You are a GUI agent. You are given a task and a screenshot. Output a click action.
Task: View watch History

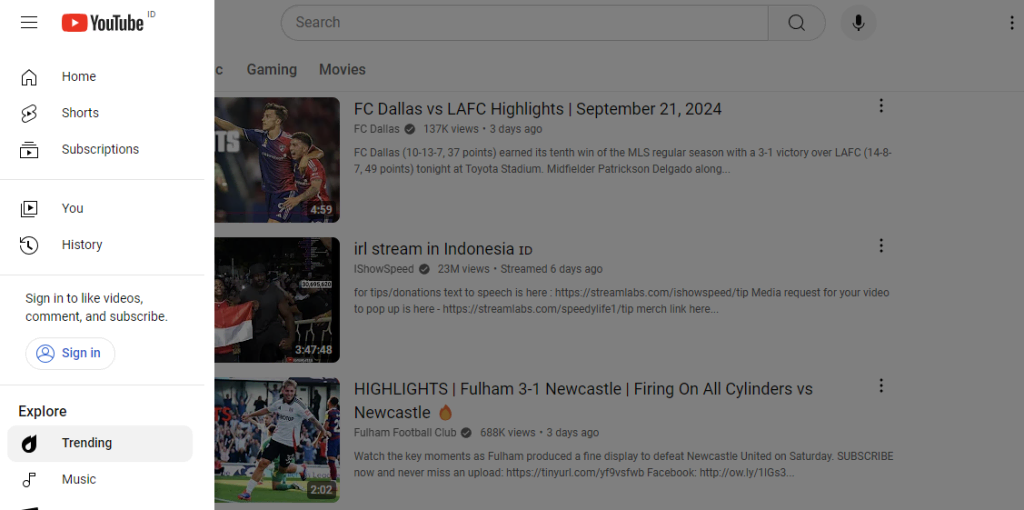[82, 245]
